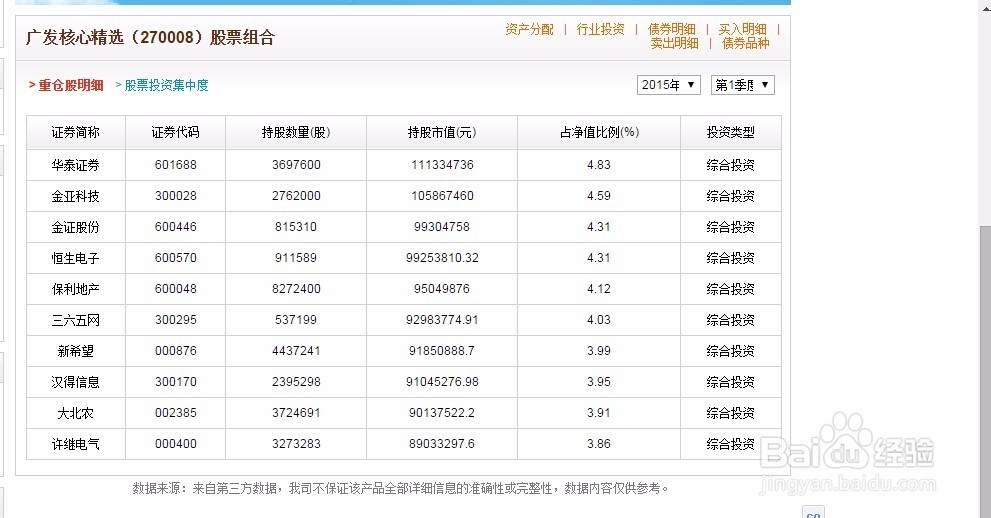Click share count 2762000
Viewport: 991px width, 518px height.
click(x=296, y=196)
